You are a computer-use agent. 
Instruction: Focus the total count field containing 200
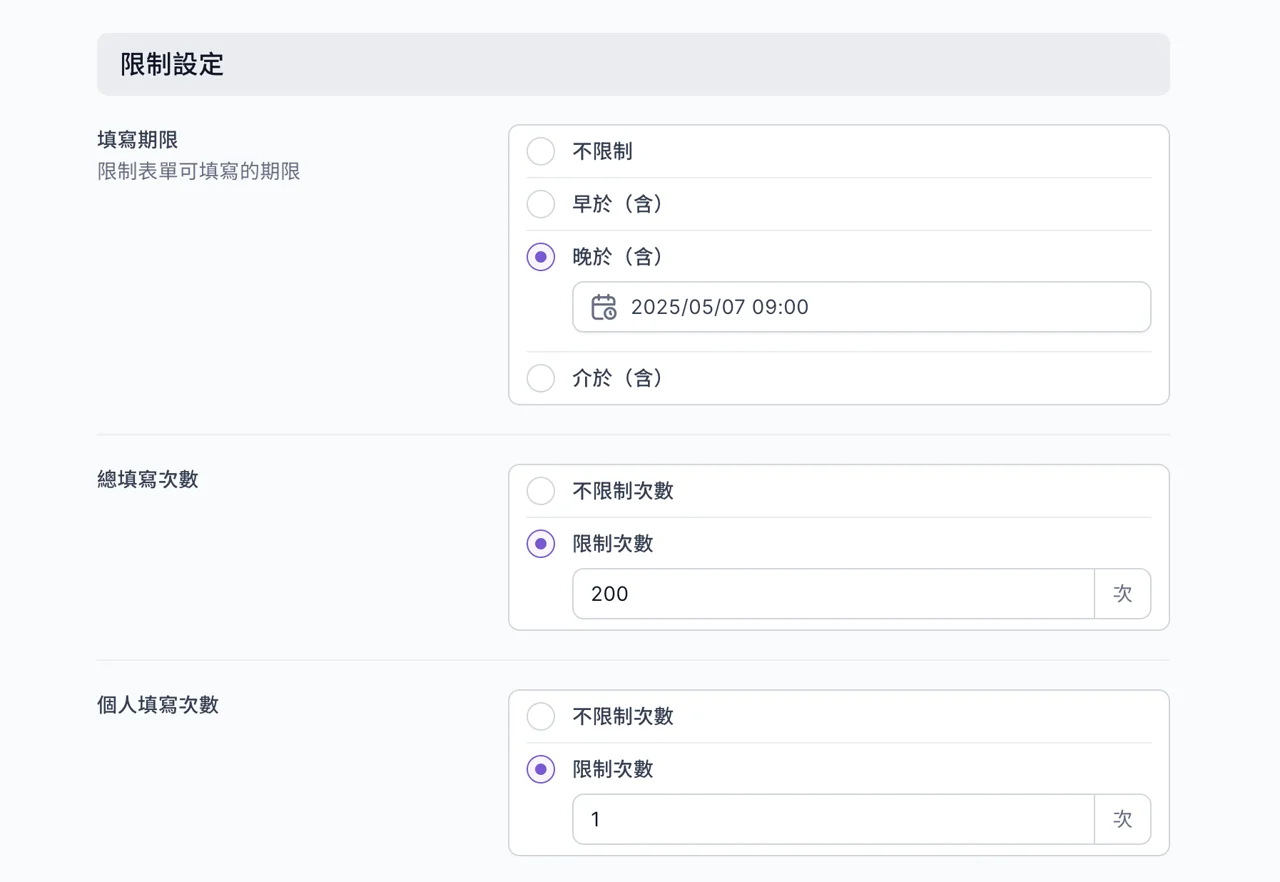pyautogui.click(x=834, y=594)
